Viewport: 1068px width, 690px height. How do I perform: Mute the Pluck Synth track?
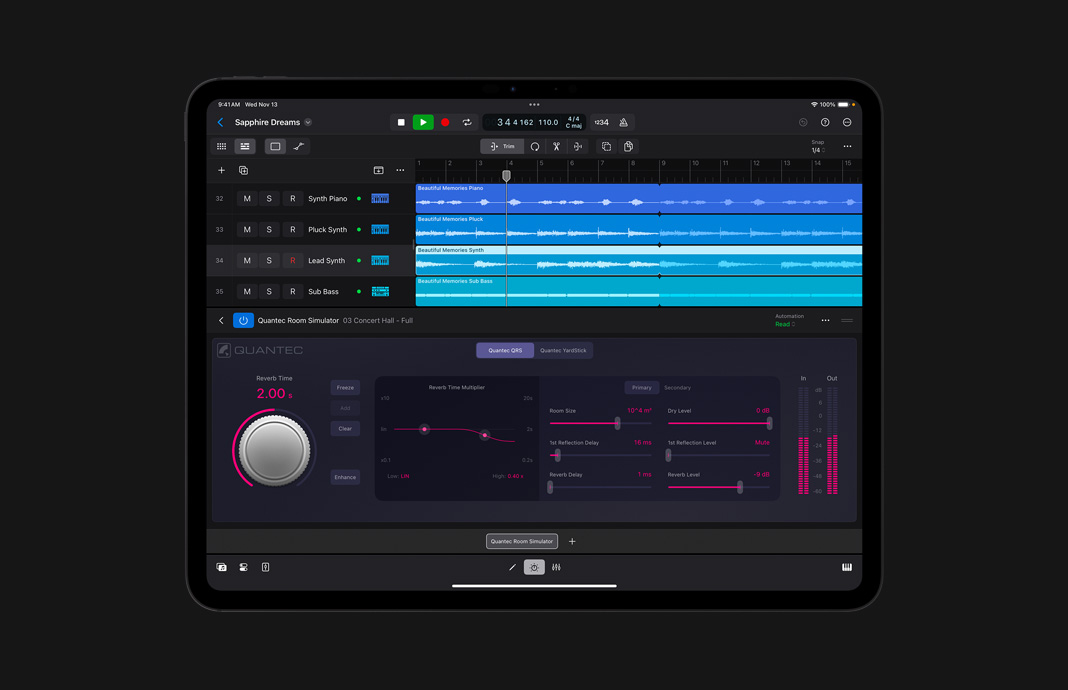pos(247,229)
